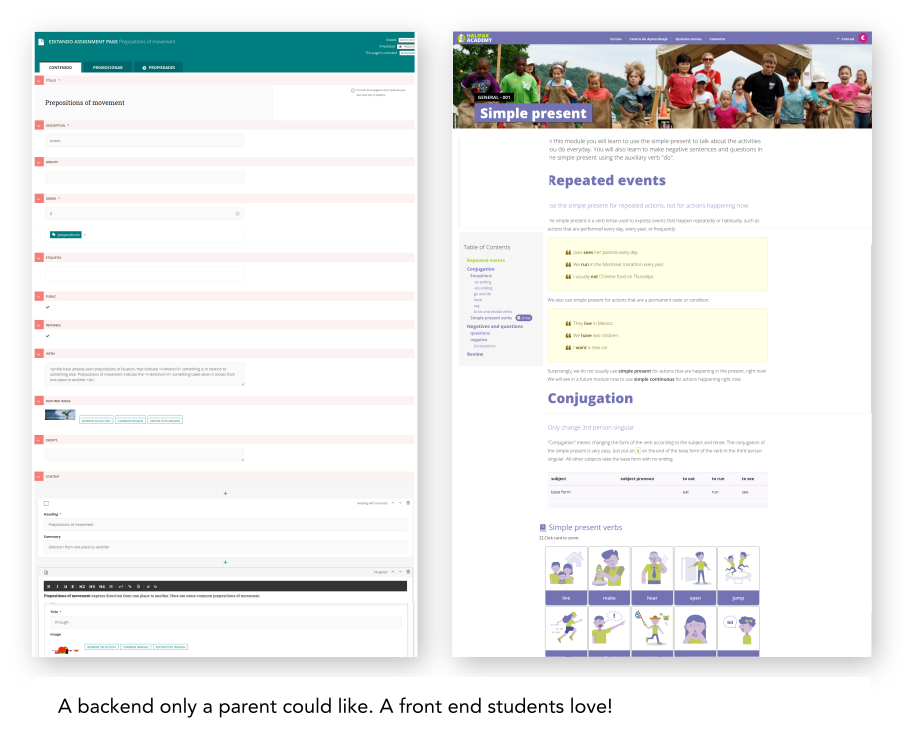Collapse the Description field section
908x745 pixels.
(39, 125)
